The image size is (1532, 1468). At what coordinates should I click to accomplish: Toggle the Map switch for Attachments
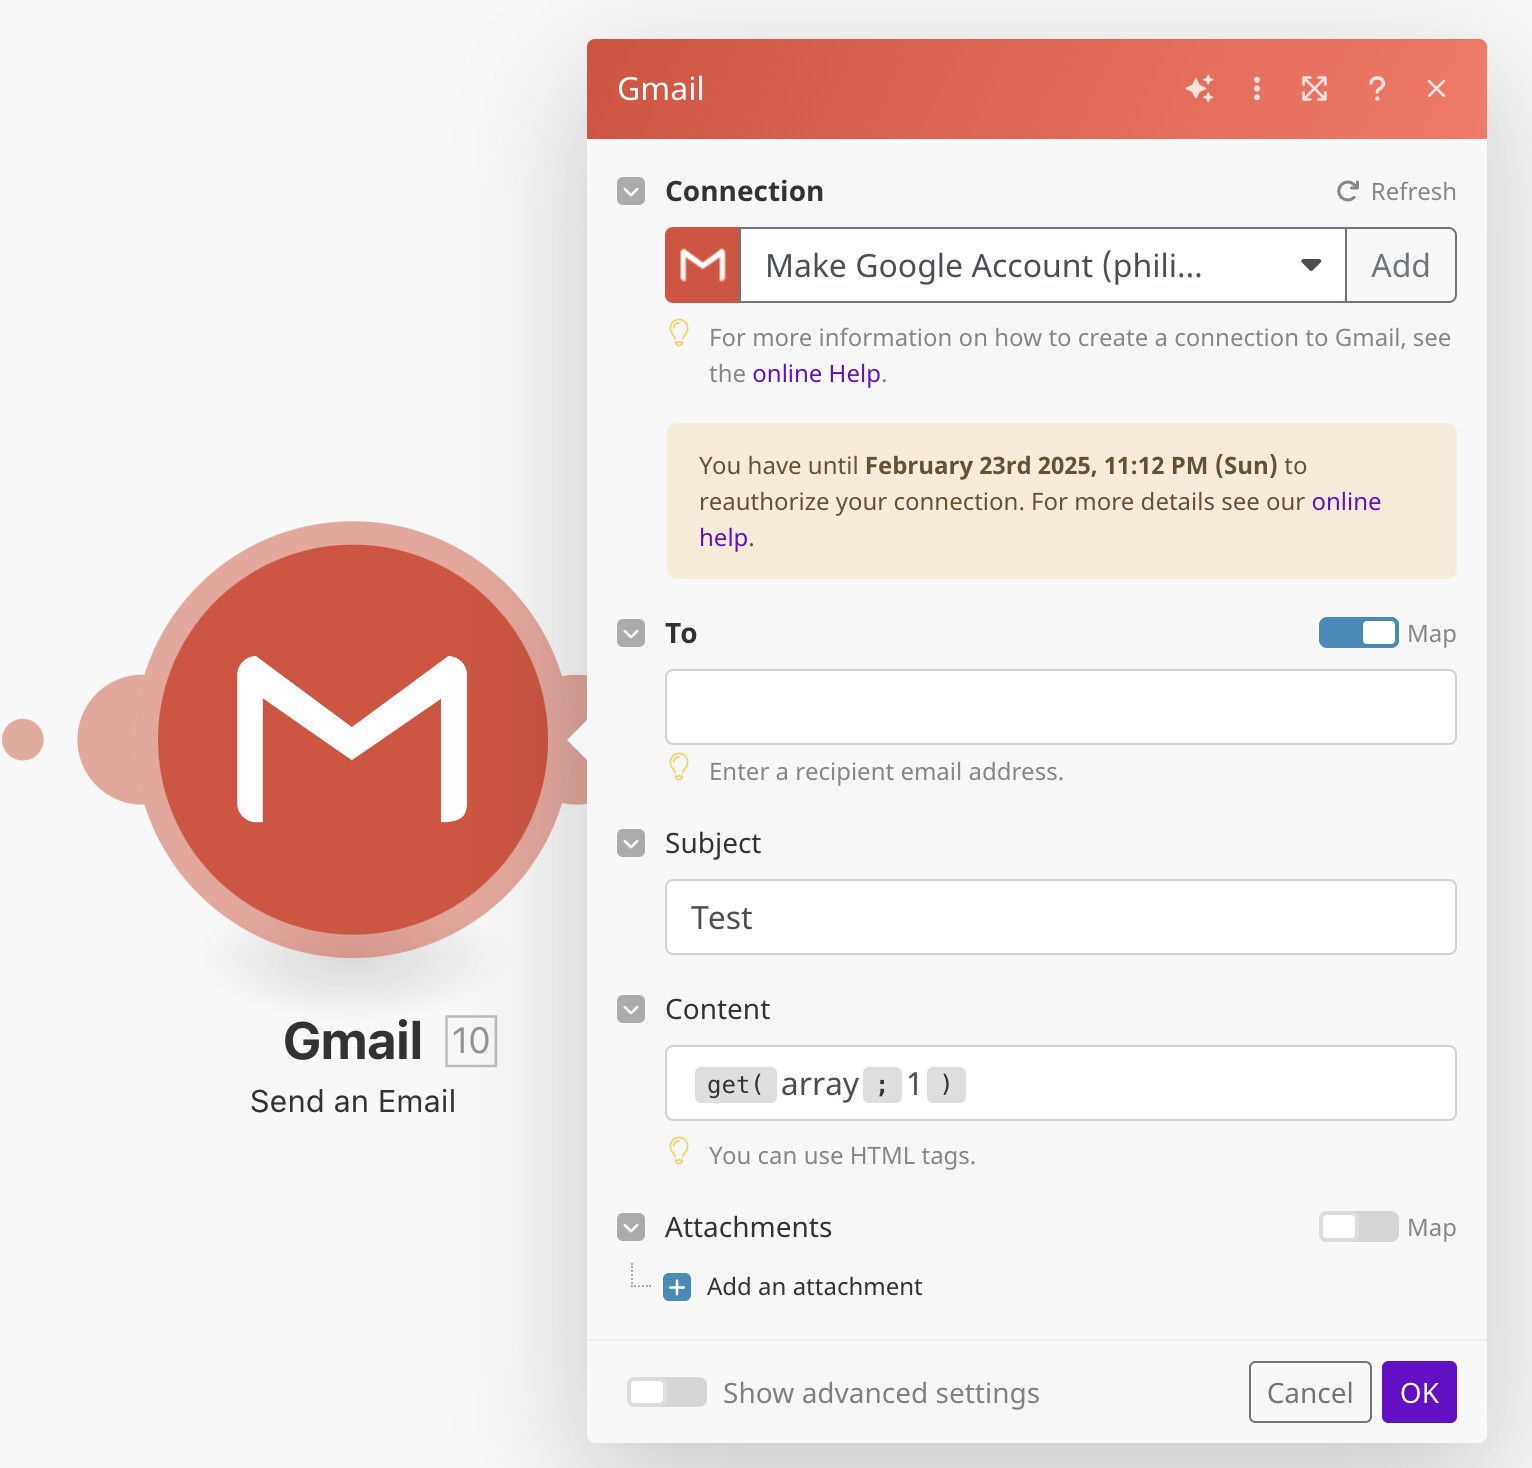[x=1358, y=1227]
